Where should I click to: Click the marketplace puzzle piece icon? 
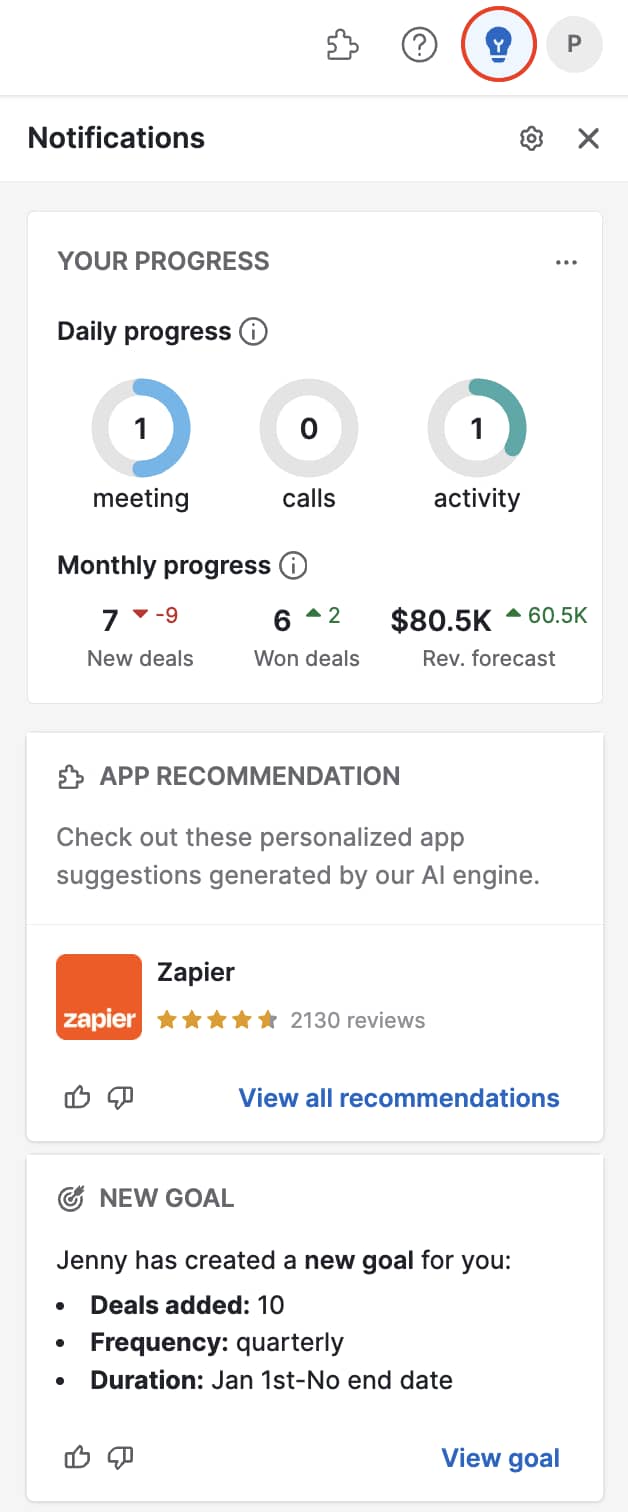click(341, 44)
